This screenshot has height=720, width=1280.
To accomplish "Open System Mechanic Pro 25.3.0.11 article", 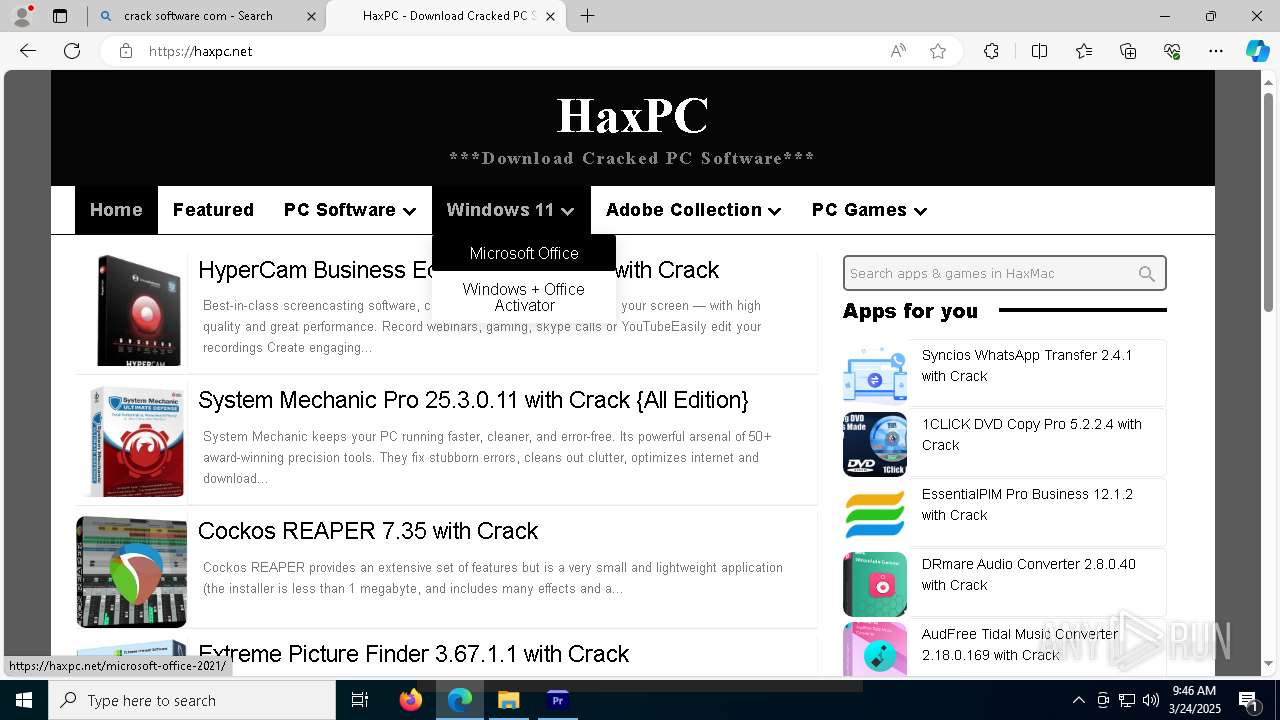I will tap(473, 400).
